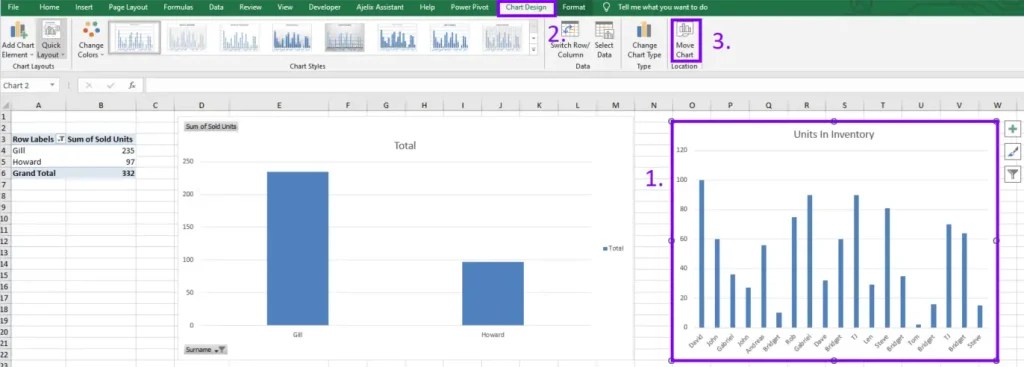Open the Developer tab
The height and width of the screenshot is (367, 1024).
point(325,7)
